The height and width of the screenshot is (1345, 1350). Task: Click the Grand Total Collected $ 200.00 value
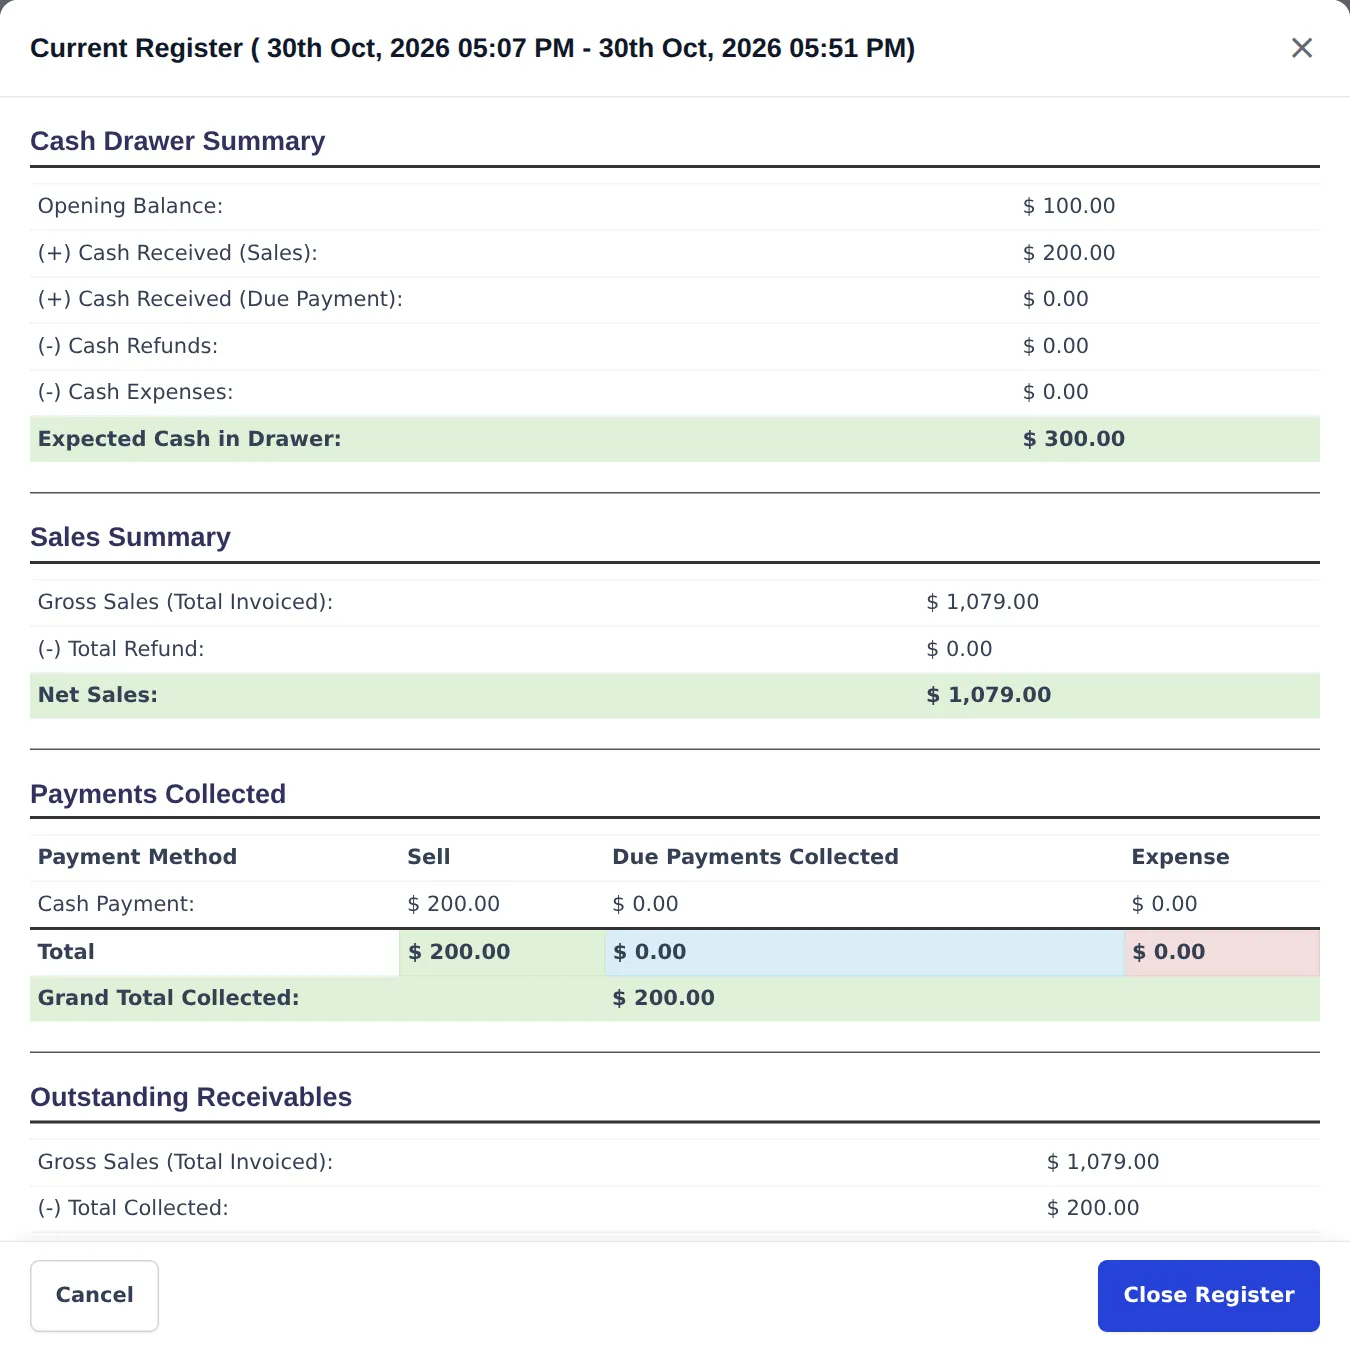point(663,998)
